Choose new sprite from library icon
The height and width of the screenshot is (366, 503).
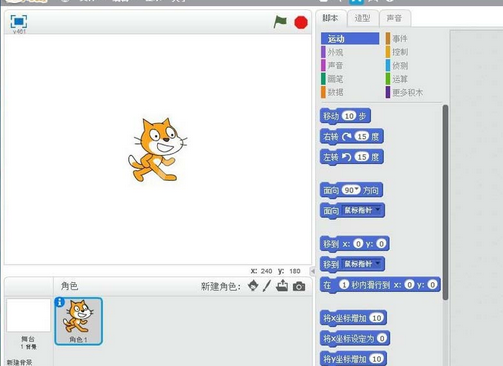click(x=253, y=286)
